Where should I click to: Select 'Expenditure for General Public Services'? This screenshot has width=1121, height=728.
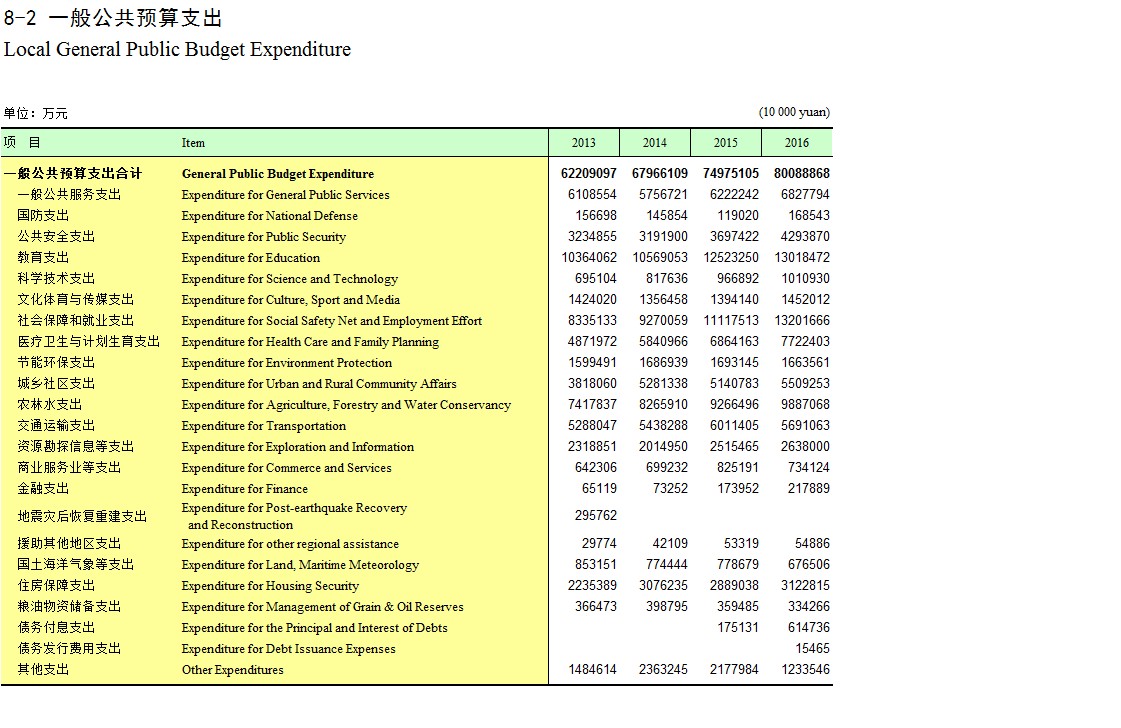285,195
